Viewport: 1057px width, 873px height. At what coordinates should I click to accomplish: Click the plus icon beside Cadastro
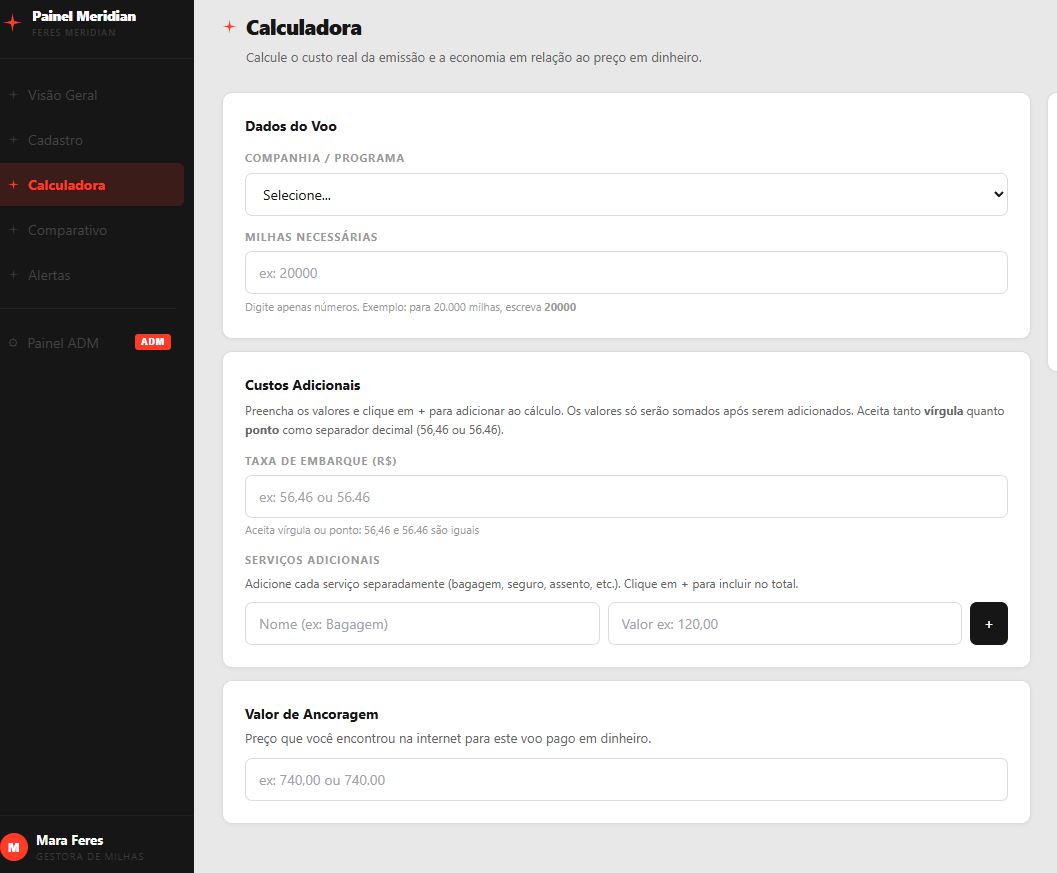click(13, 140)
